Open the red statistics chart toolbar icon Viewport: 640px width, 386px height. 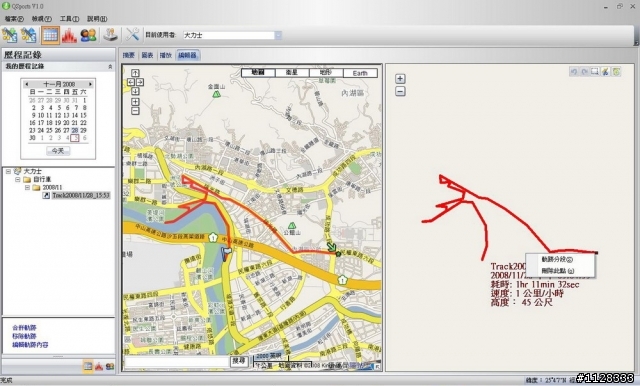(69, 35)
